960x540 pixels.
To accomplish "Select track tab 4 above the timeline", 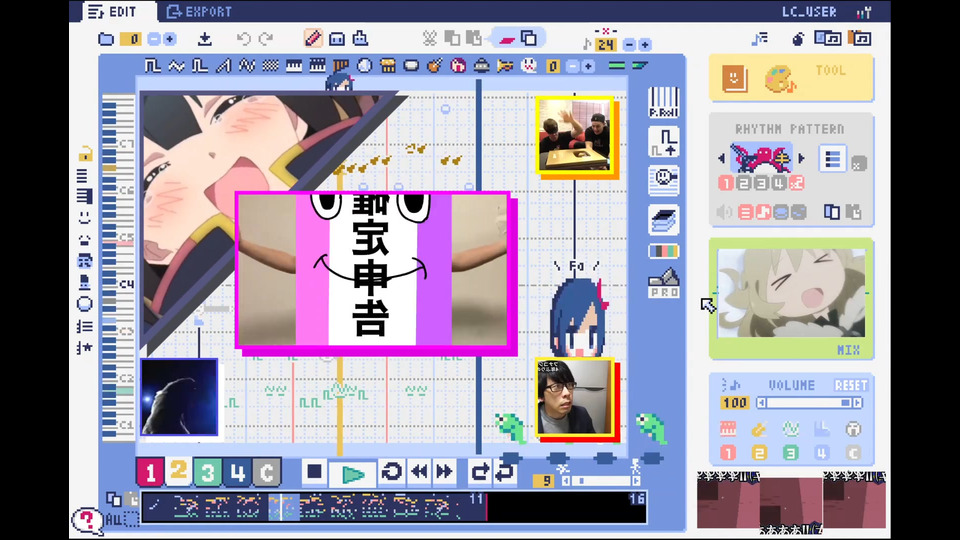I will coord(238,472).
